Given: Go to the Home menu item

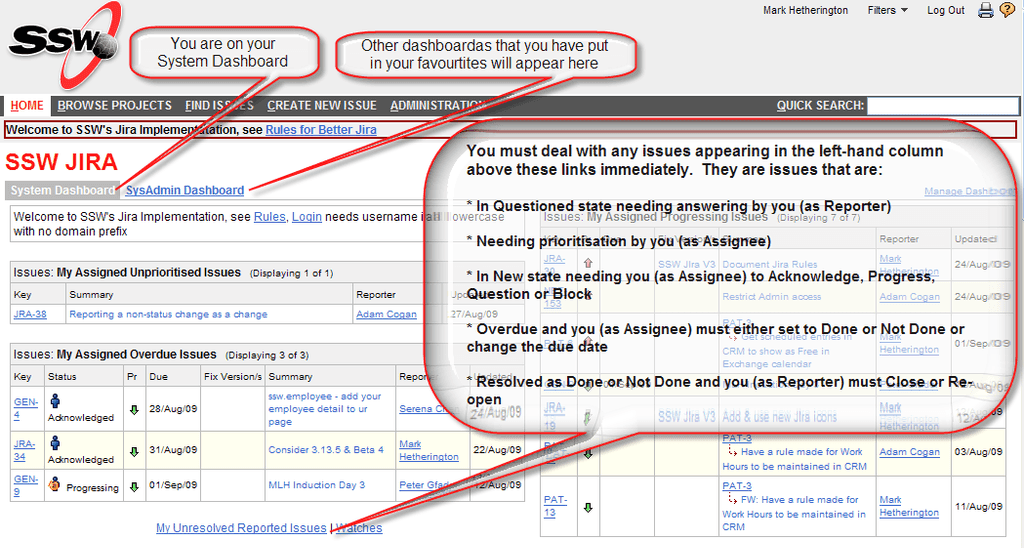Looking at the screenshot, I should click(x=27, y=105).
